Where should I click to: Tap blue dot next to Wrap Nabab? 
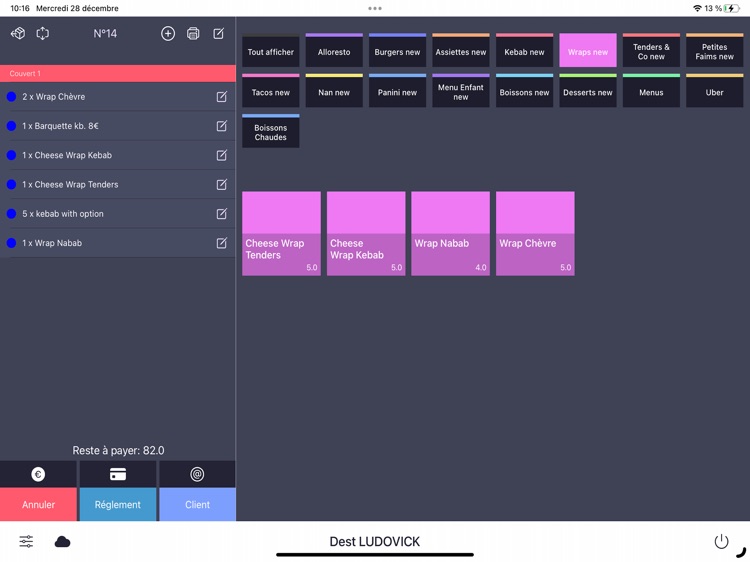tap(11, 242)
